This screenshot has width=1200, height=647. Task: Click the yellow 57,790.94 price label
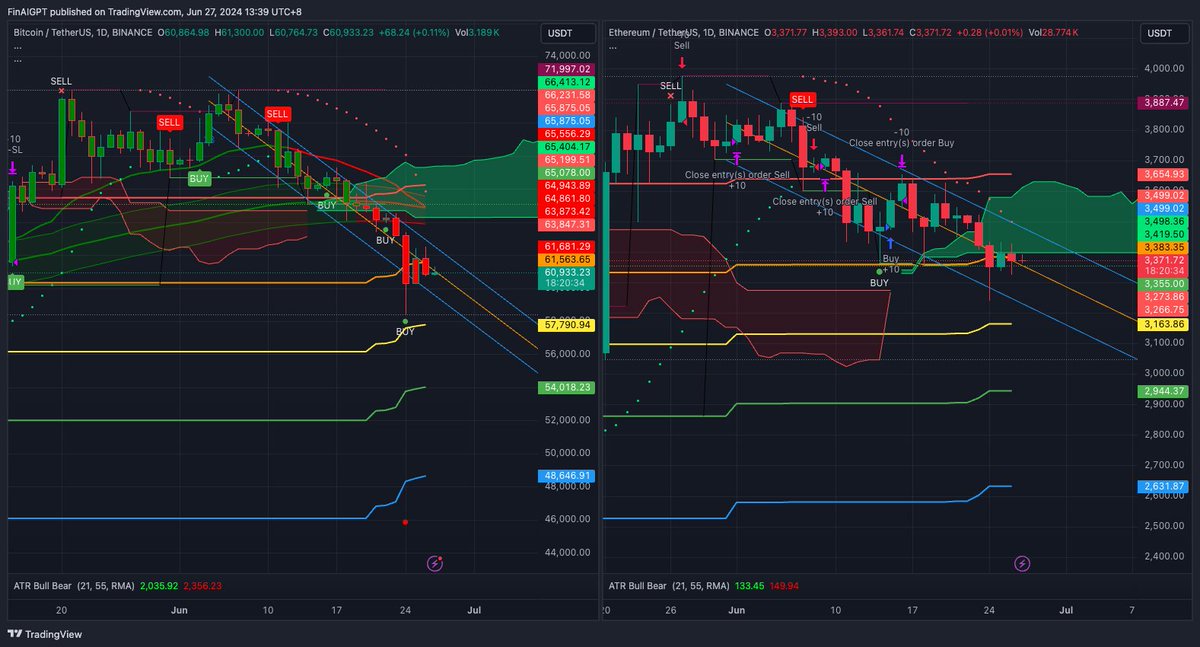(568, 325)
